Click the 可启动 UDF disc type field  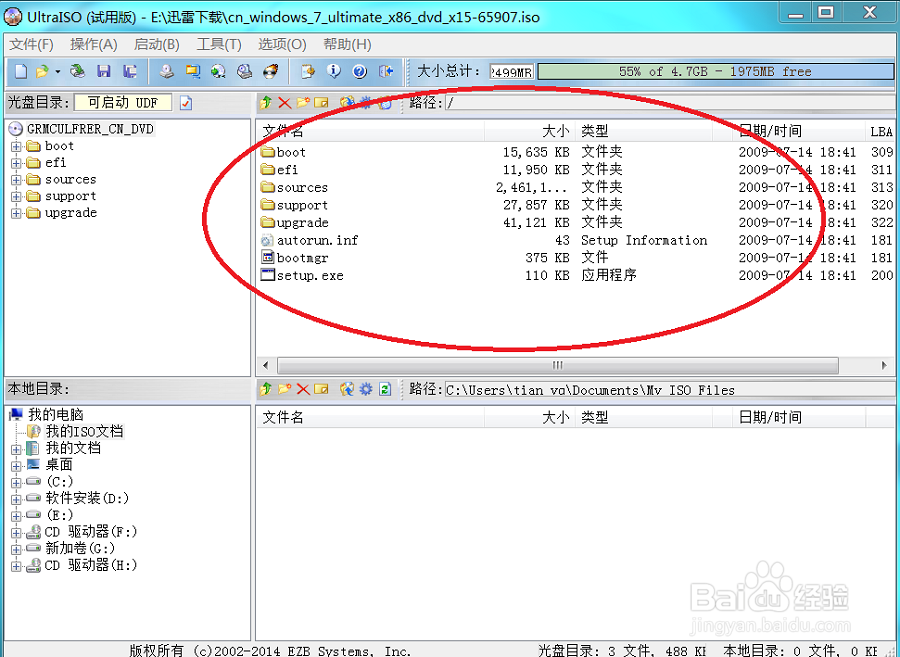(x=123, y=103)
